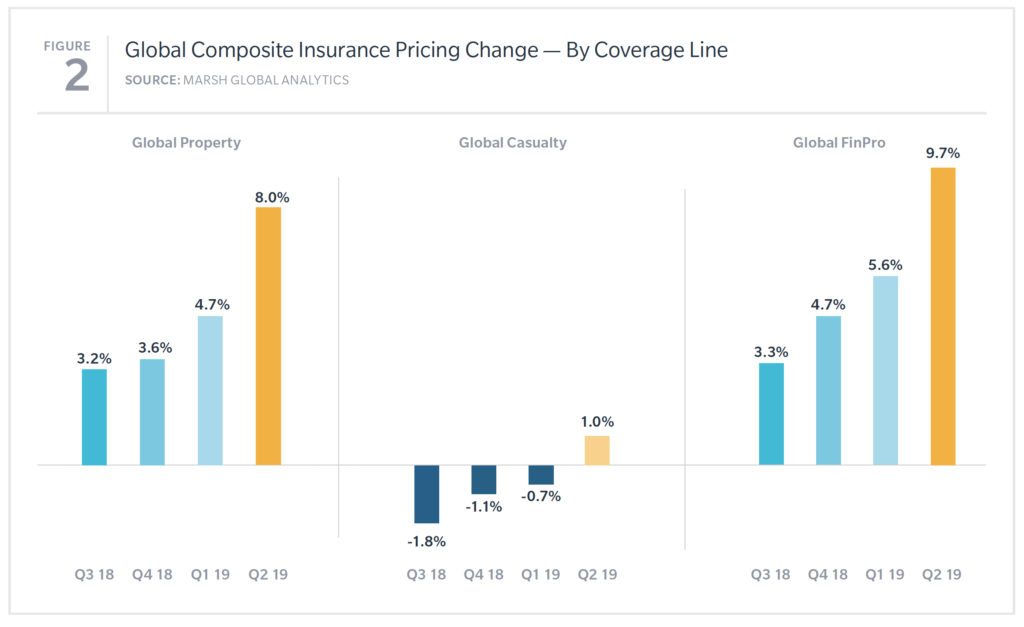Select the FinPro 5.6% Q1 19 bar
The height and width of the screenshot is (627, 1024).
(x=886, y=370)
